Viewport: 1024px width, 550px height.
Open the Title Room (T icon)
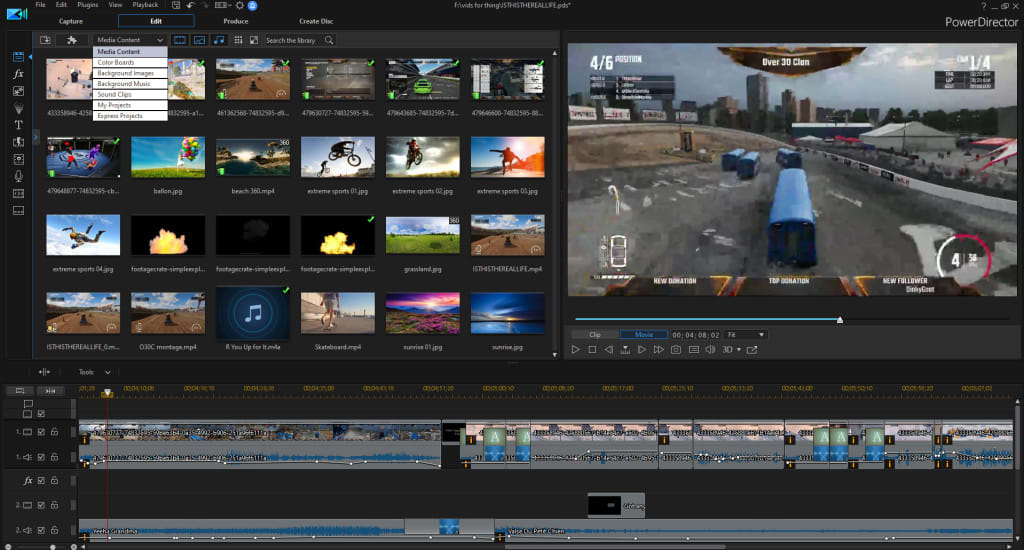tap(18, 125)
